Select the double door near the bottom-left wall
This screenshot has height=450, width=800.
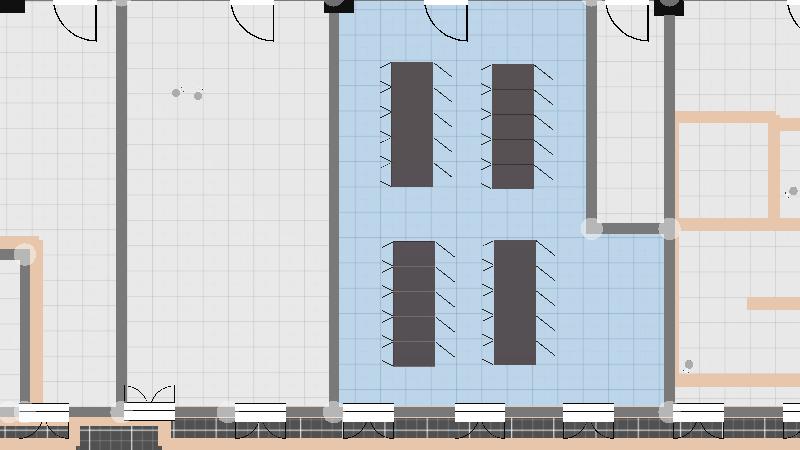click(x=149, y=397)
